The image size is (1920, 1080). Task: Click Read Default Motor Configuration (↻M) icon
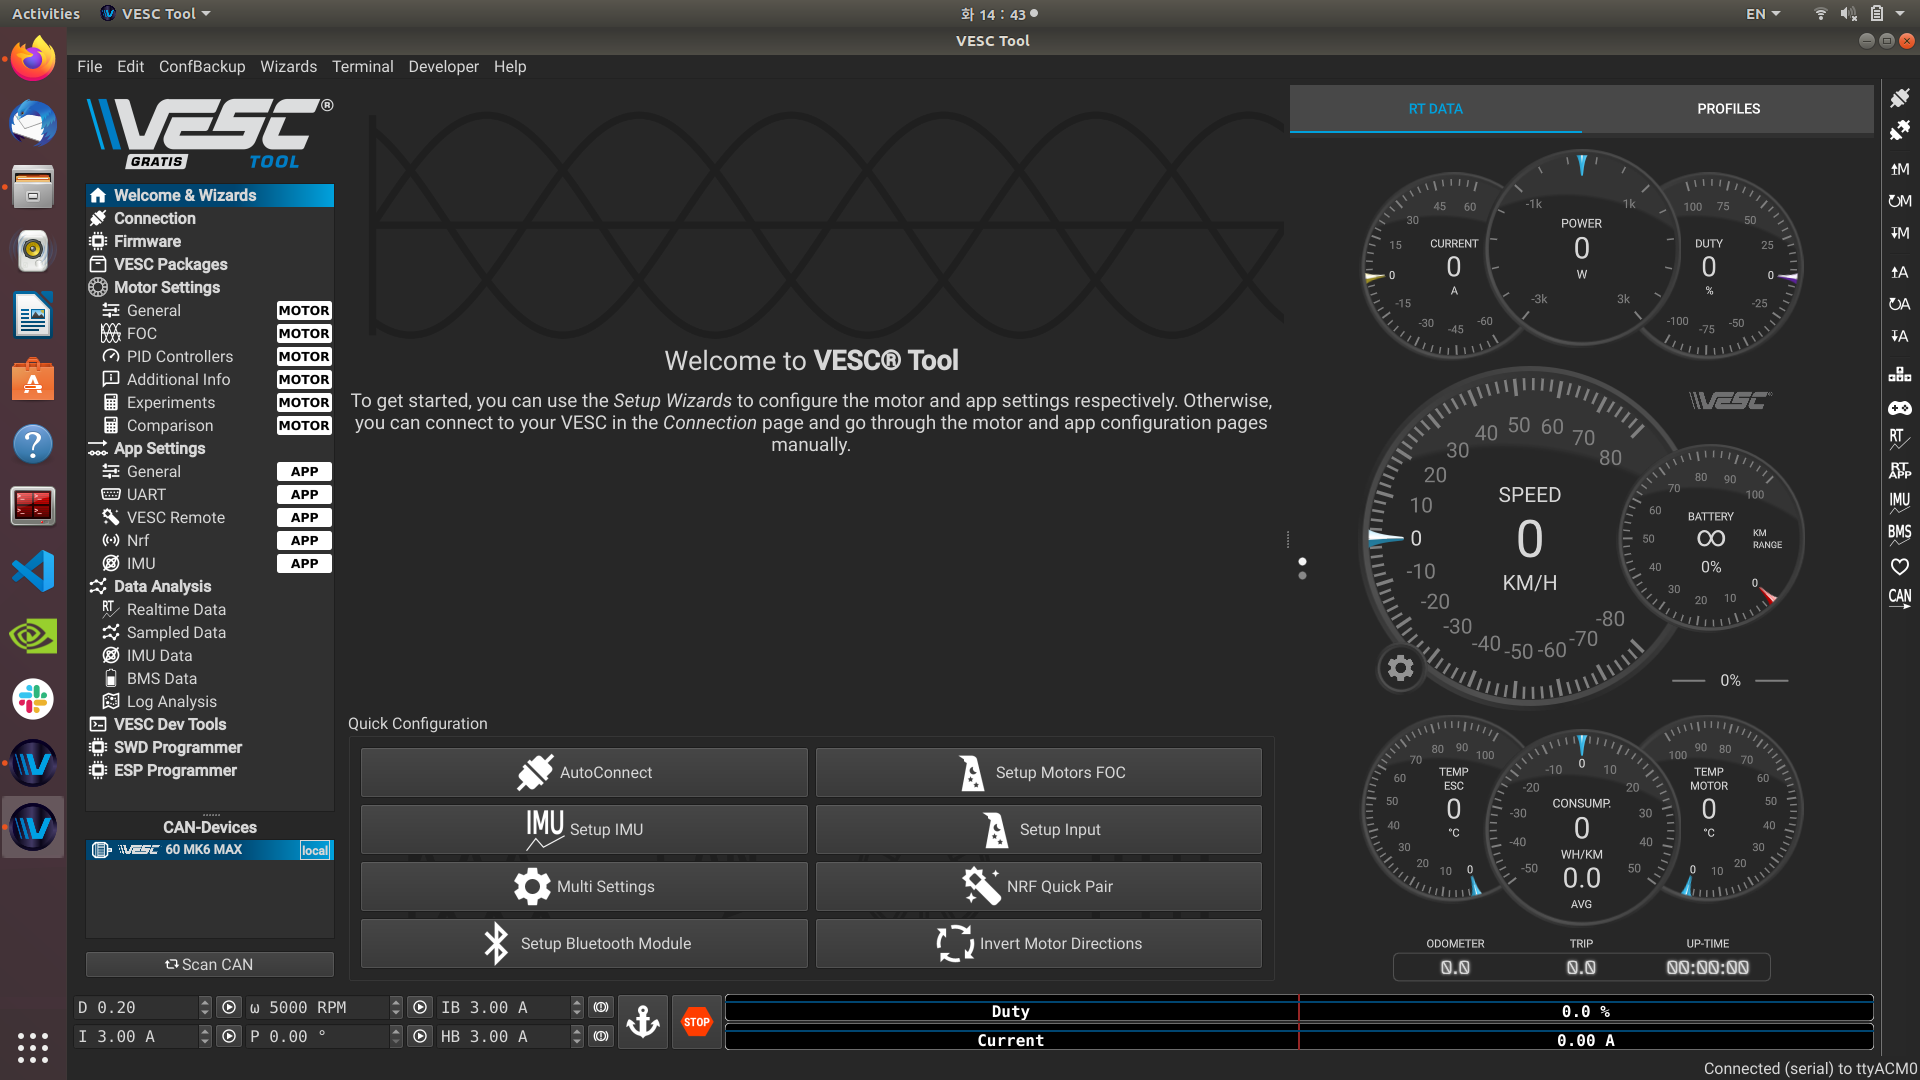[1899, 201]
